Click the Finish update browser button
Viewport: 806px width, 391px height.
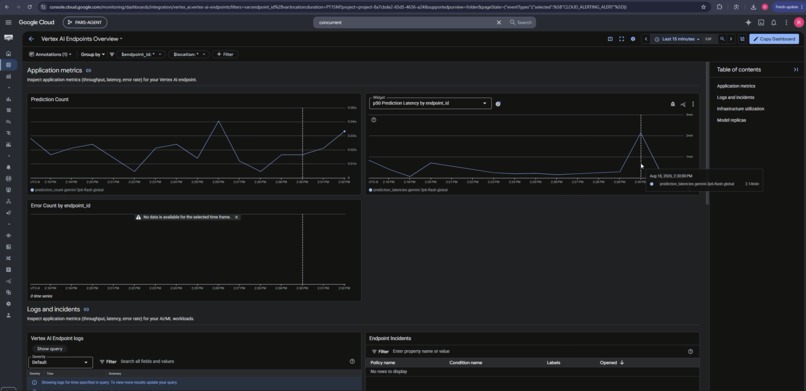[787, 7]
